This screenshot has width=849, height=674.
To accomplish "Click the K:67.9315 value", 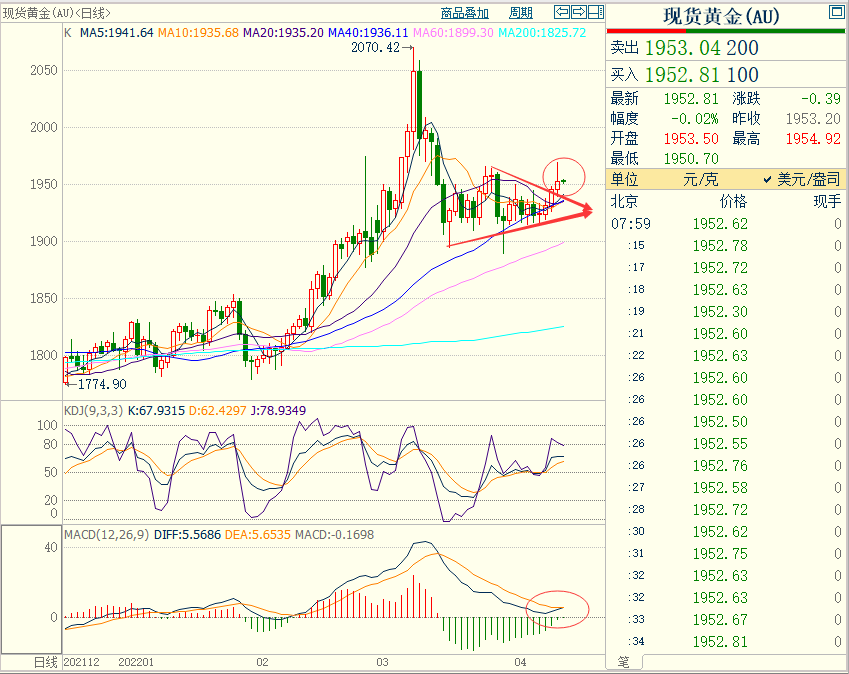I will 156,410.
